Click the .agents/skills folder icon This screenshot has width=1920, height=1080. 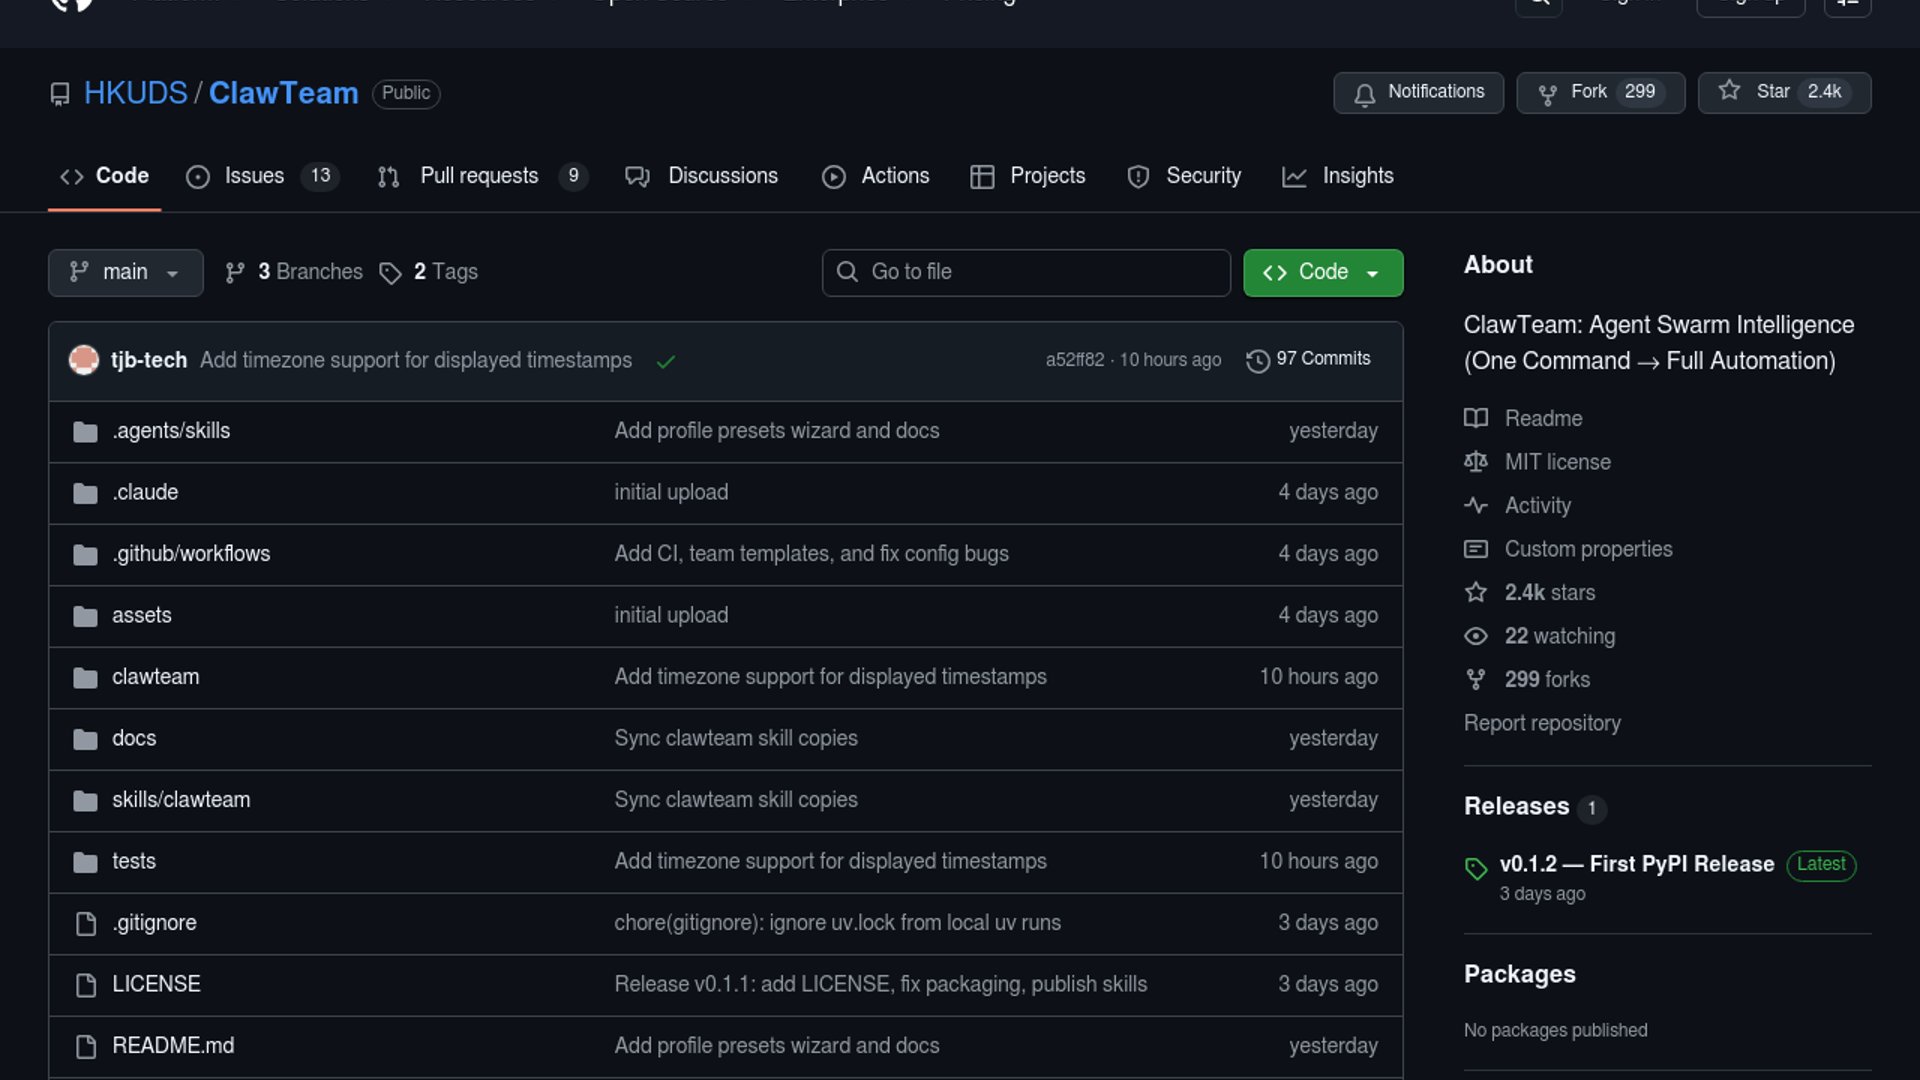pos(85,432)
